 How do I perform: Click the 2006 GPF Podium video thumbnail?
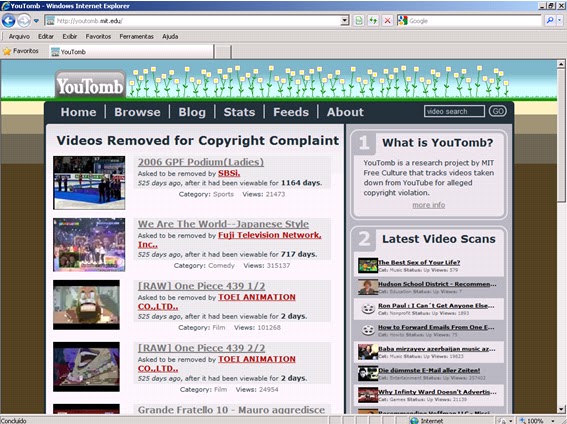point(89,183)
